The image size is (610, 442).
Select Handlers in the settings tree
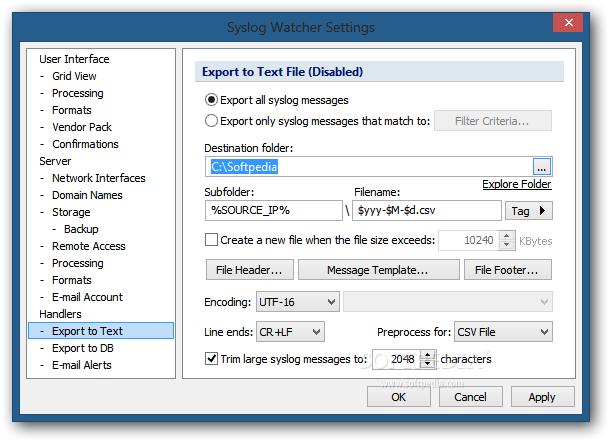60,314
